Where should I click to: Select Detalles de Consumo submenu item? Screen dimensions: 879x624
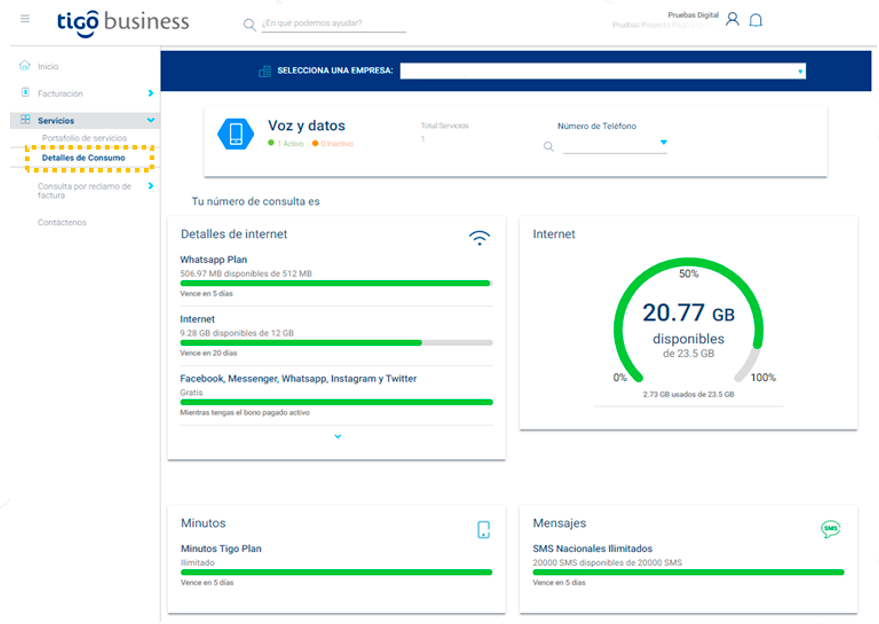coord(84,158)
